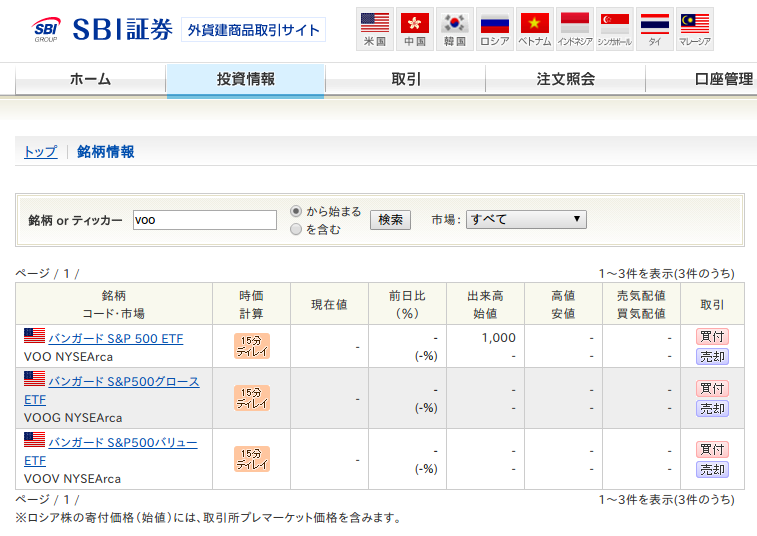Click the 現在値 column header
This screenshot has width=757, height=536.
tap(329, 304)
